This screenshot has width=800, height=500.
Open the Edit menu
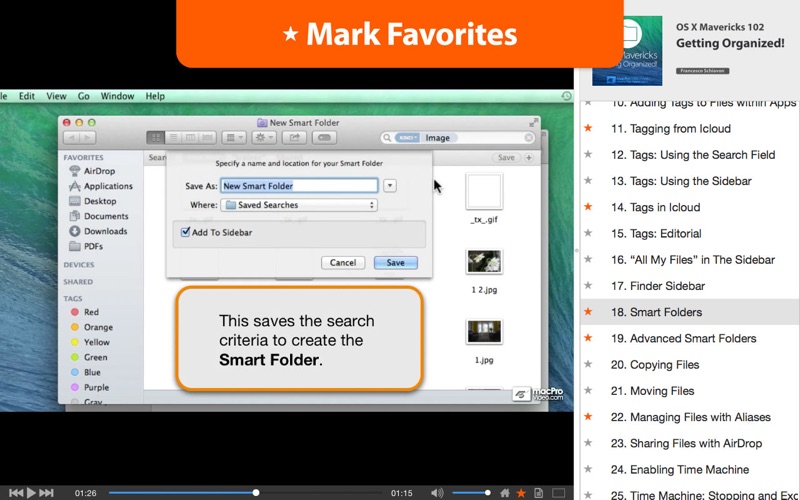pos(27,96)
